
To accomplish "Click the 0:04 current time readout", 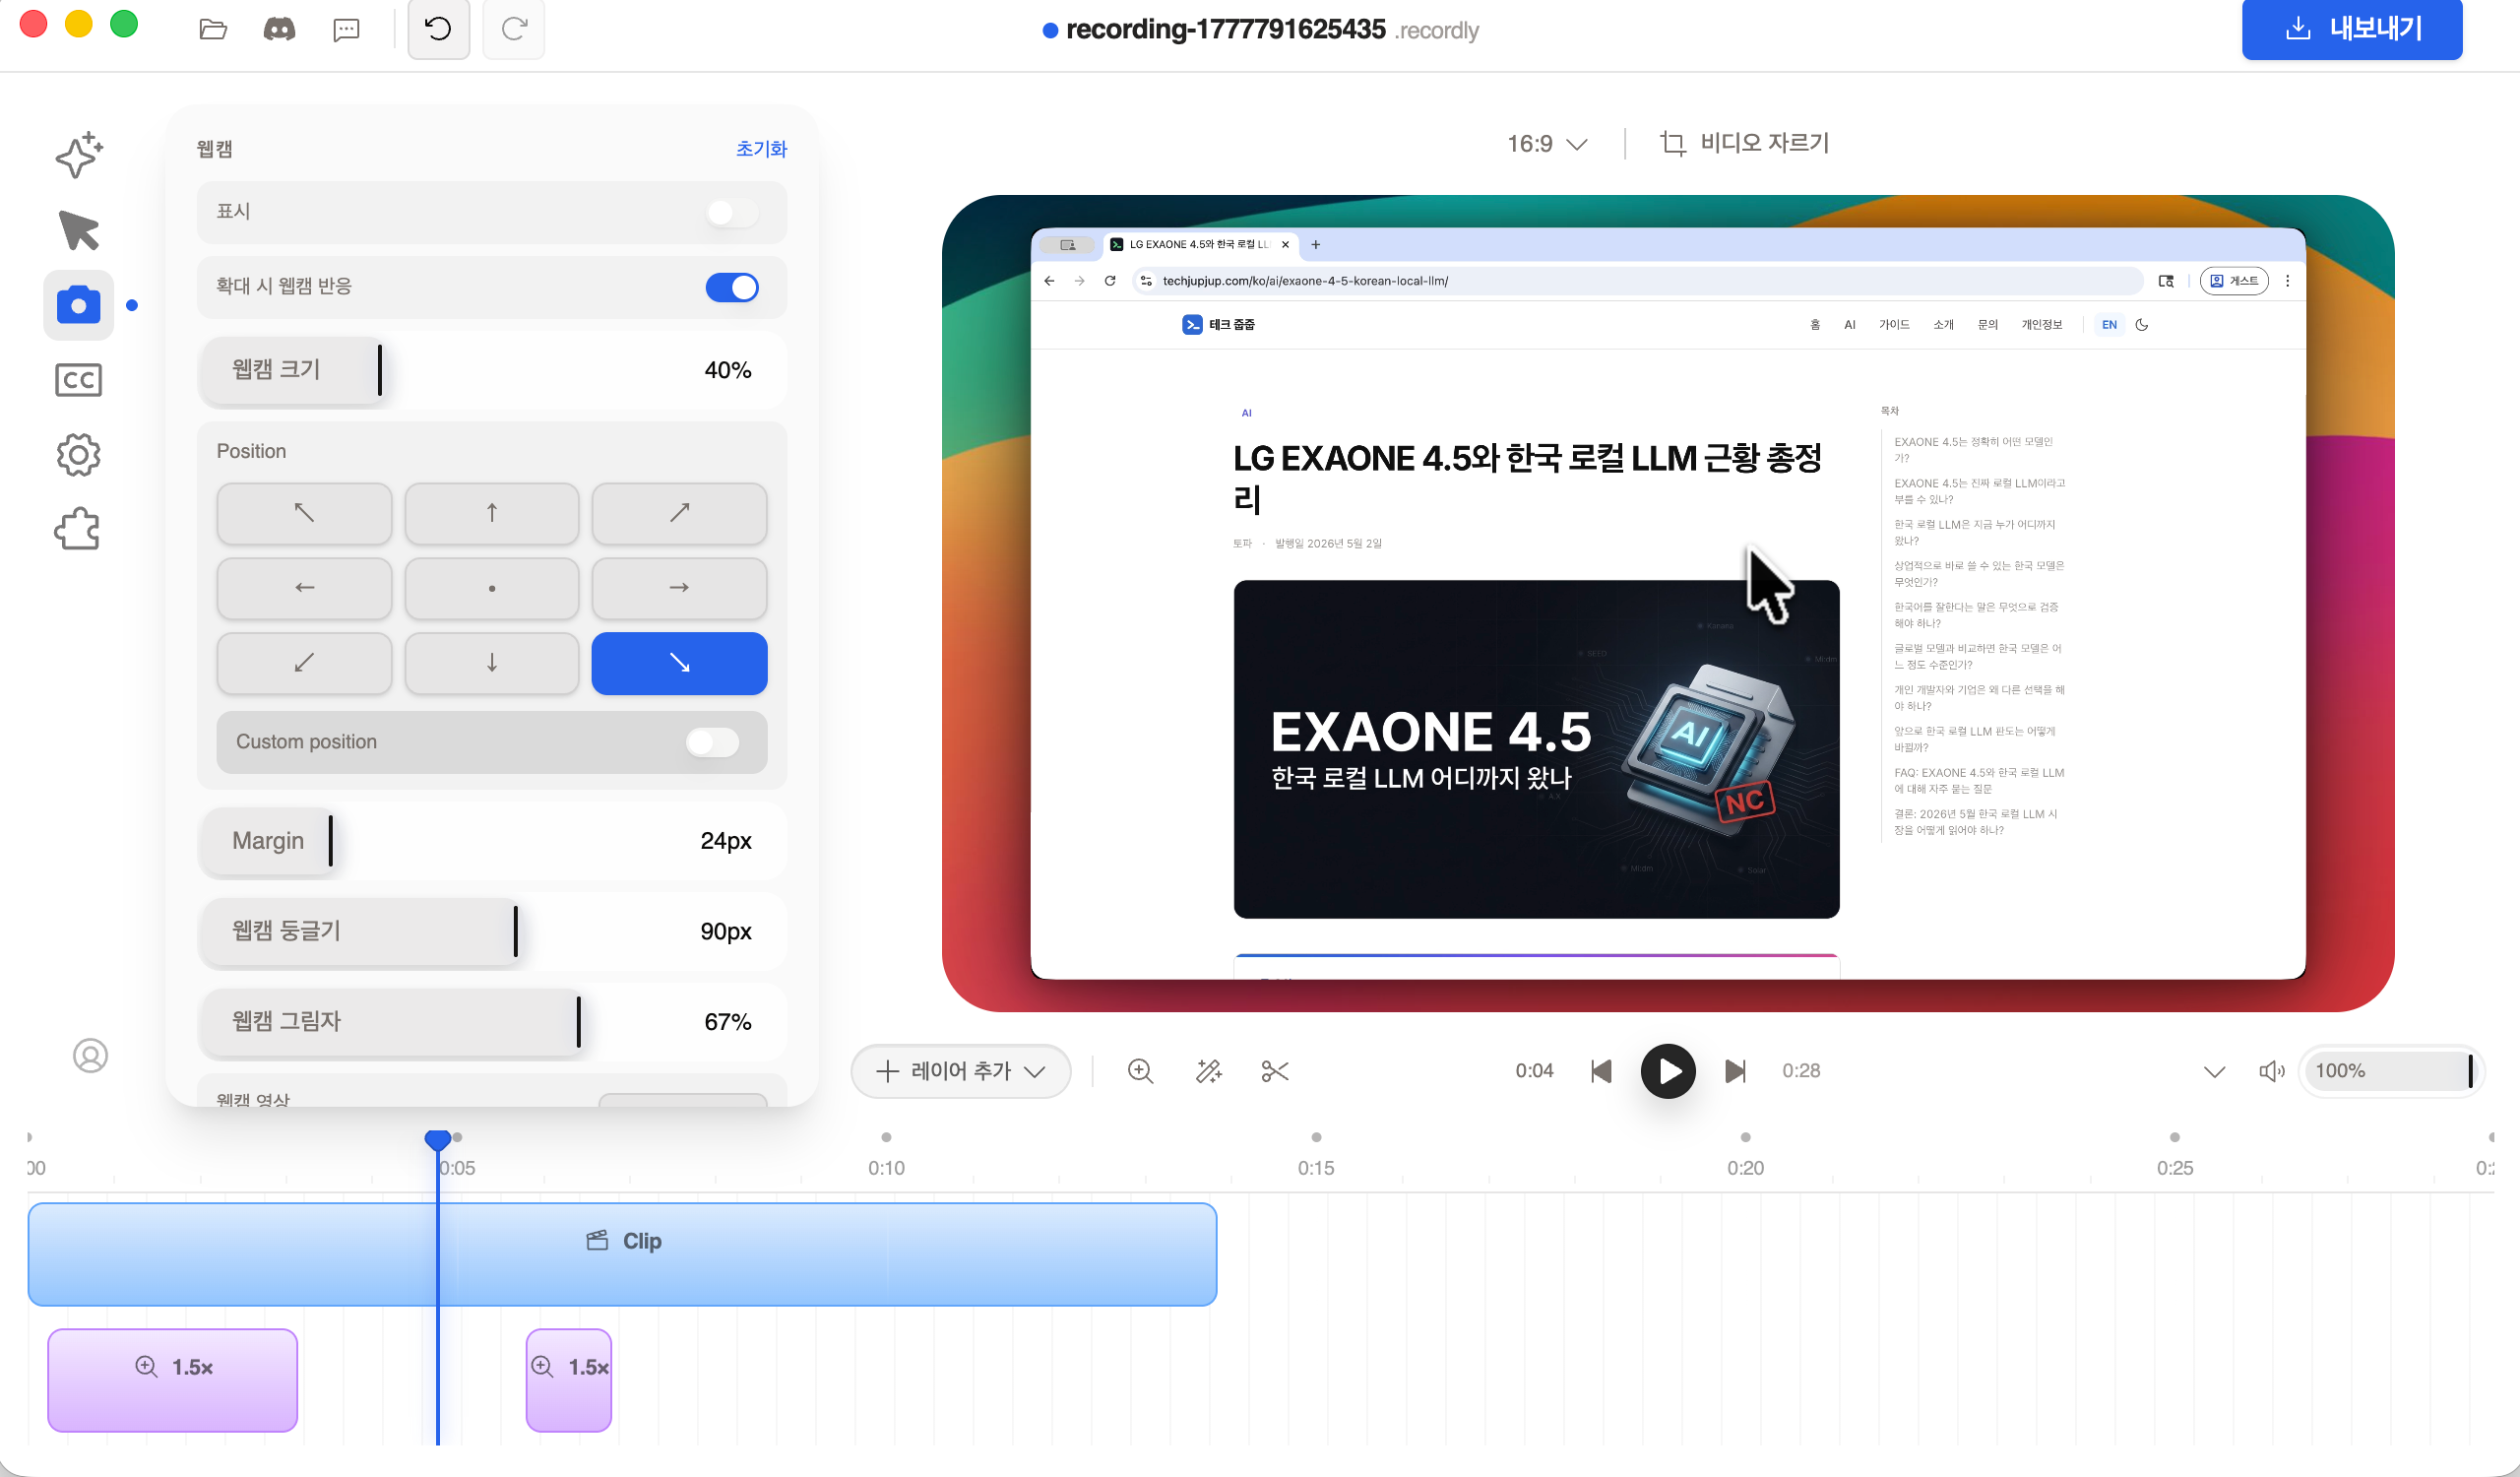I will [1534, 1071].
